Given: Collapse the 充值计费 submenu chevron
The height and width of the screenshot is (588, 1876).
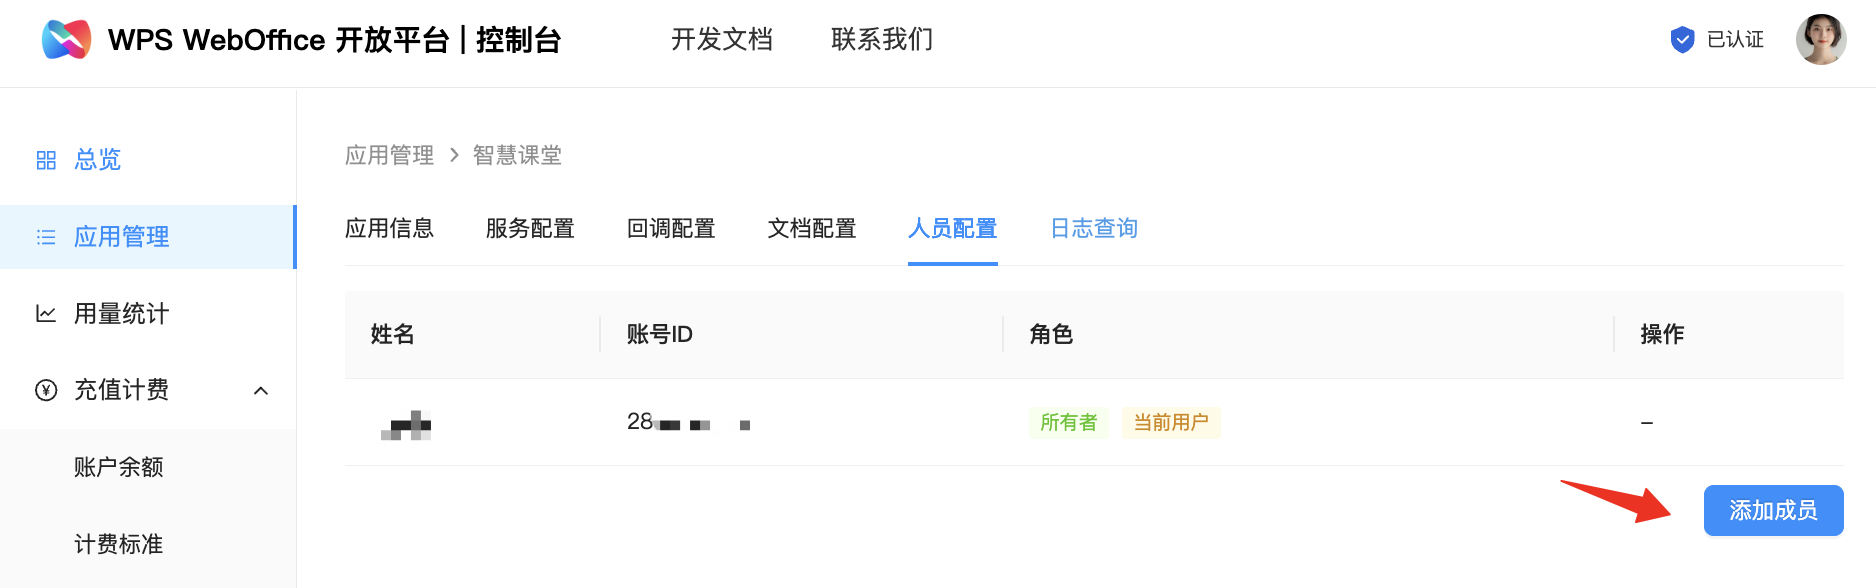Looking at the screenshot, I should click(x=261, y=391).
